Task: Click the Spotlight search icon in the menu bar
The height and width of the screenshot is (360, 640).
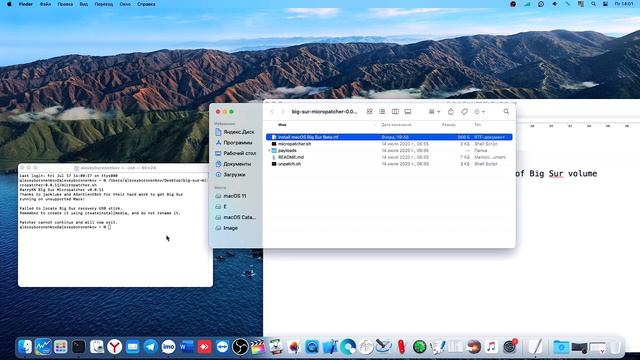Action: click(593, 4)
